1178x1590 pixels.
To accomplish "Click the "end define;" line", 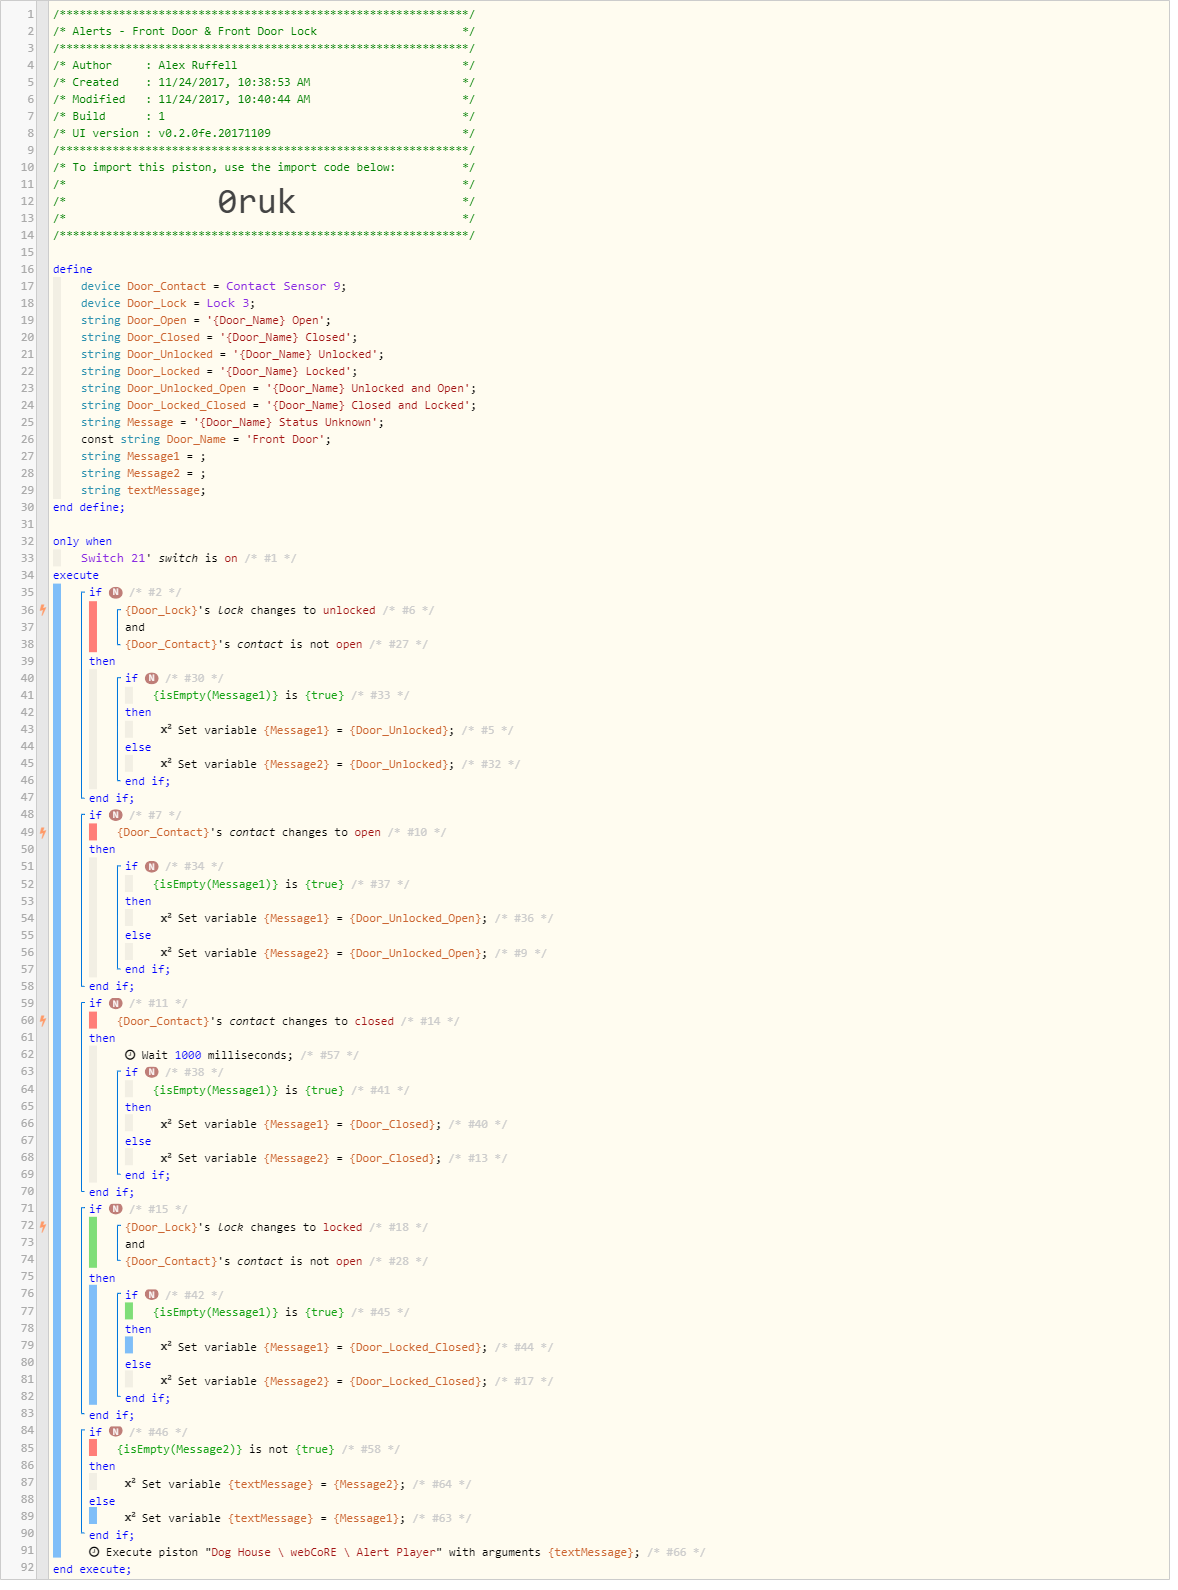I will pos(89,507).
